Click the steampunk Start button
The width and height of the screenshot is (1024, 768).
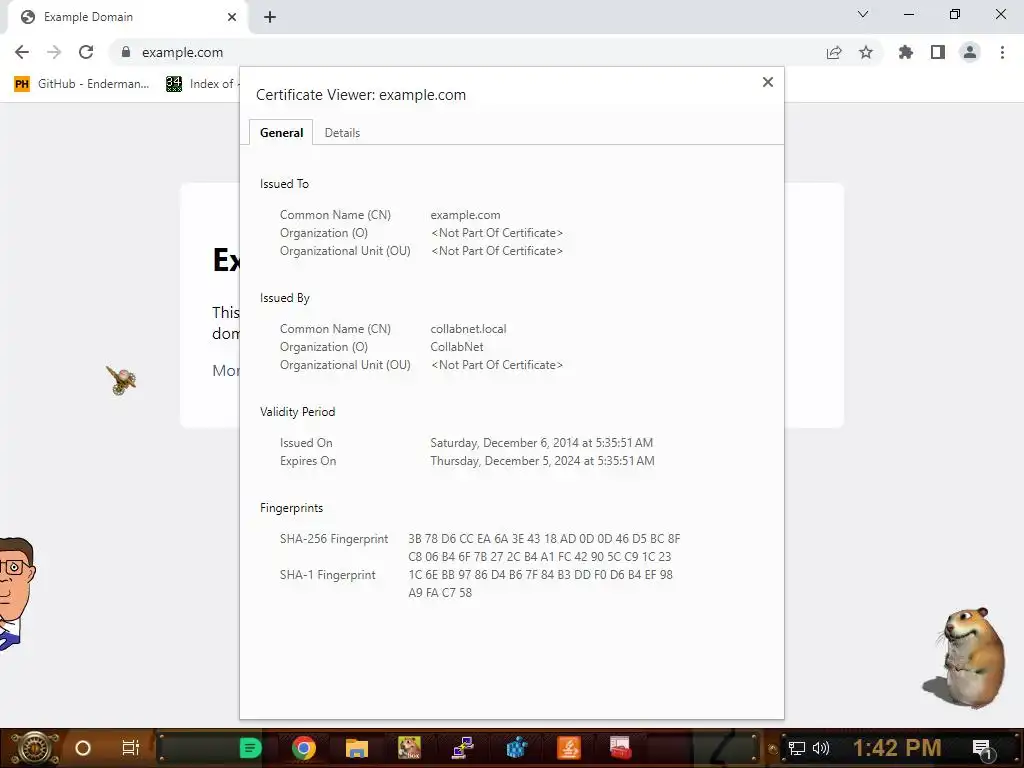(34, 748)
